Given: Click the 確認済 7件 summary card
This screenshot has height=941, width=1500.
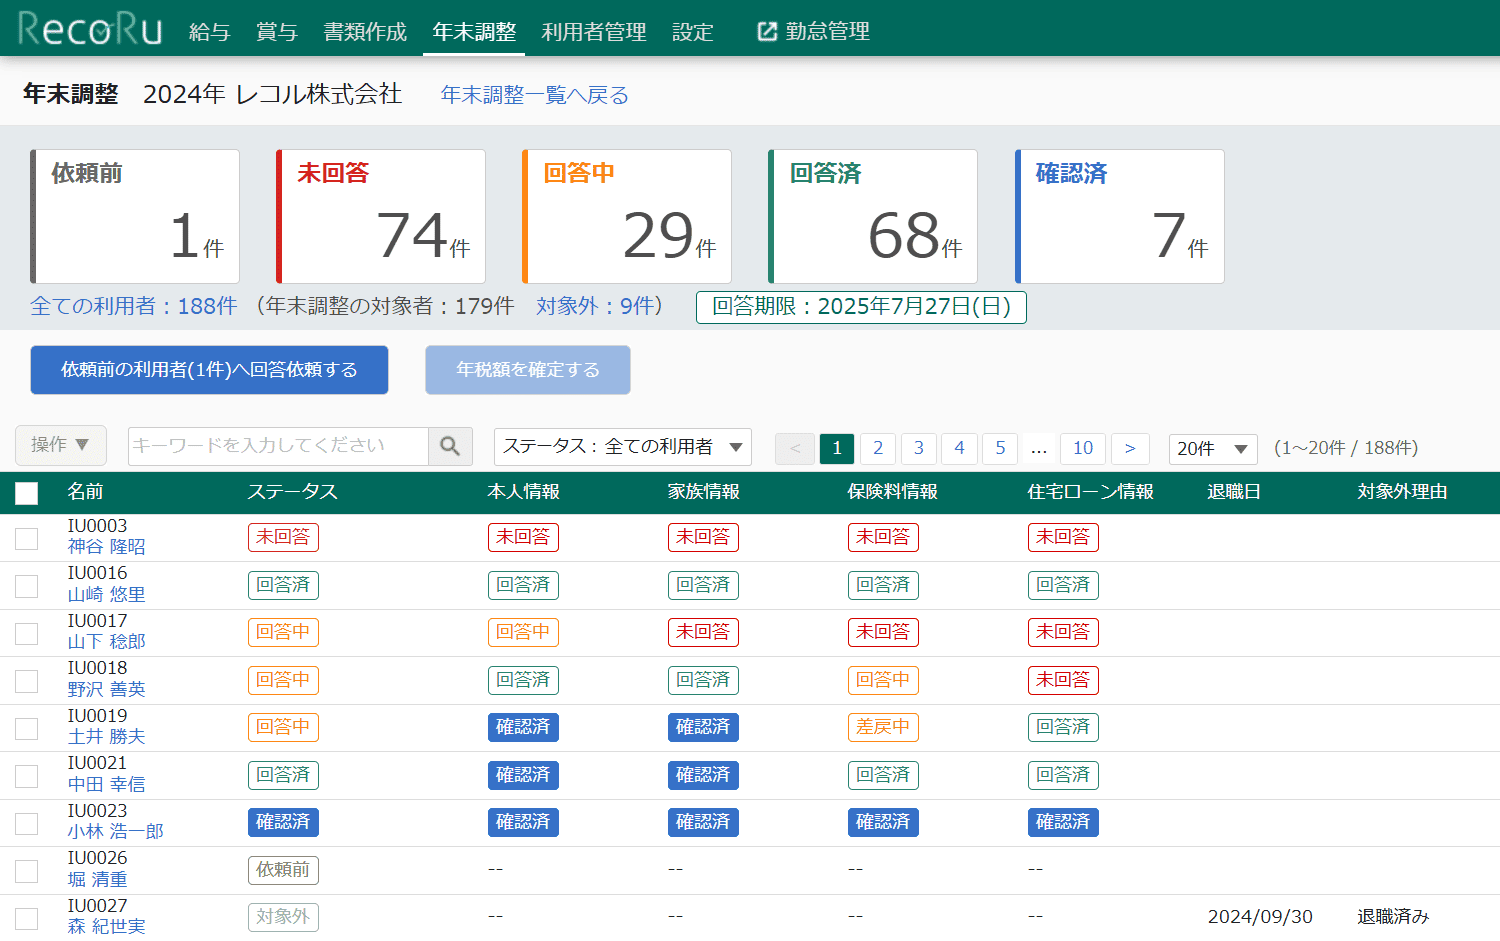Looking at the screenshot, I should (1120, 216).
